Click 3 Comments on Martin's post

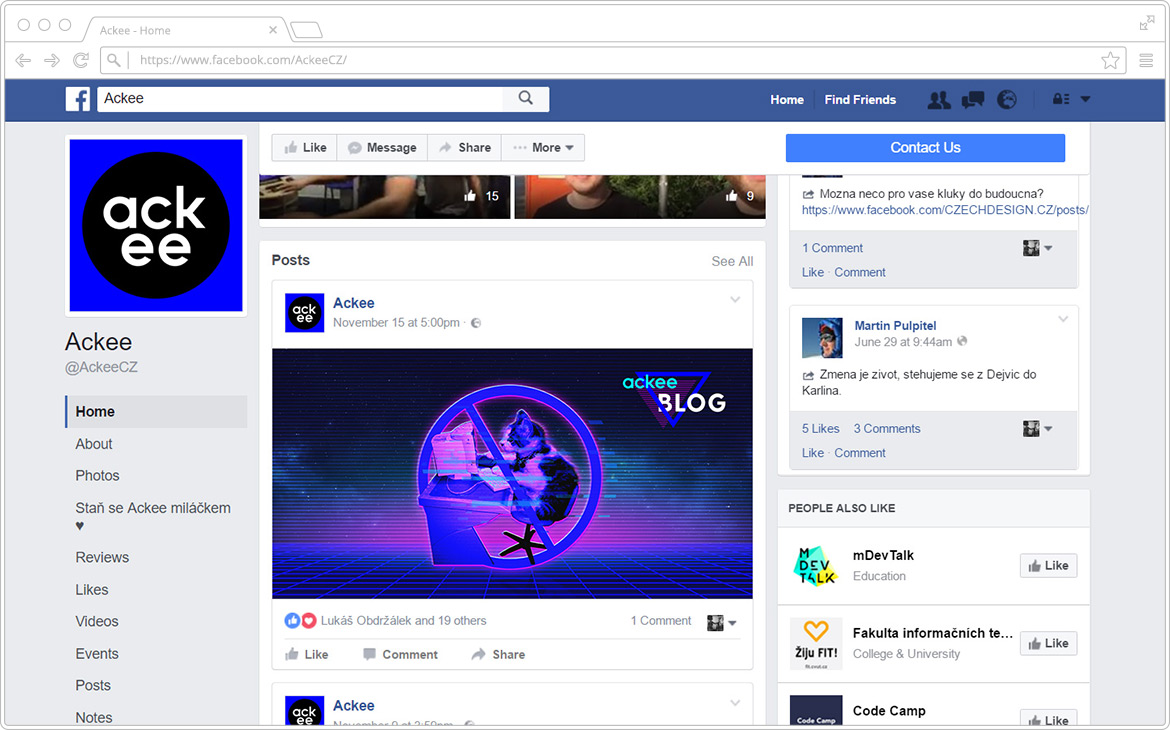tap(886, 428)
